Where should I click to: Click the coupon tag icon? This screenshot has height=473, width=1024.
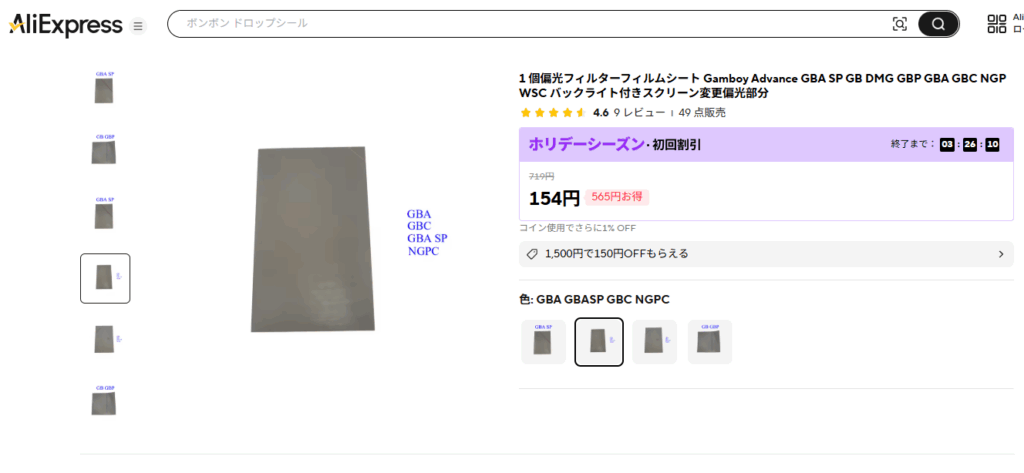coord(532,253)
